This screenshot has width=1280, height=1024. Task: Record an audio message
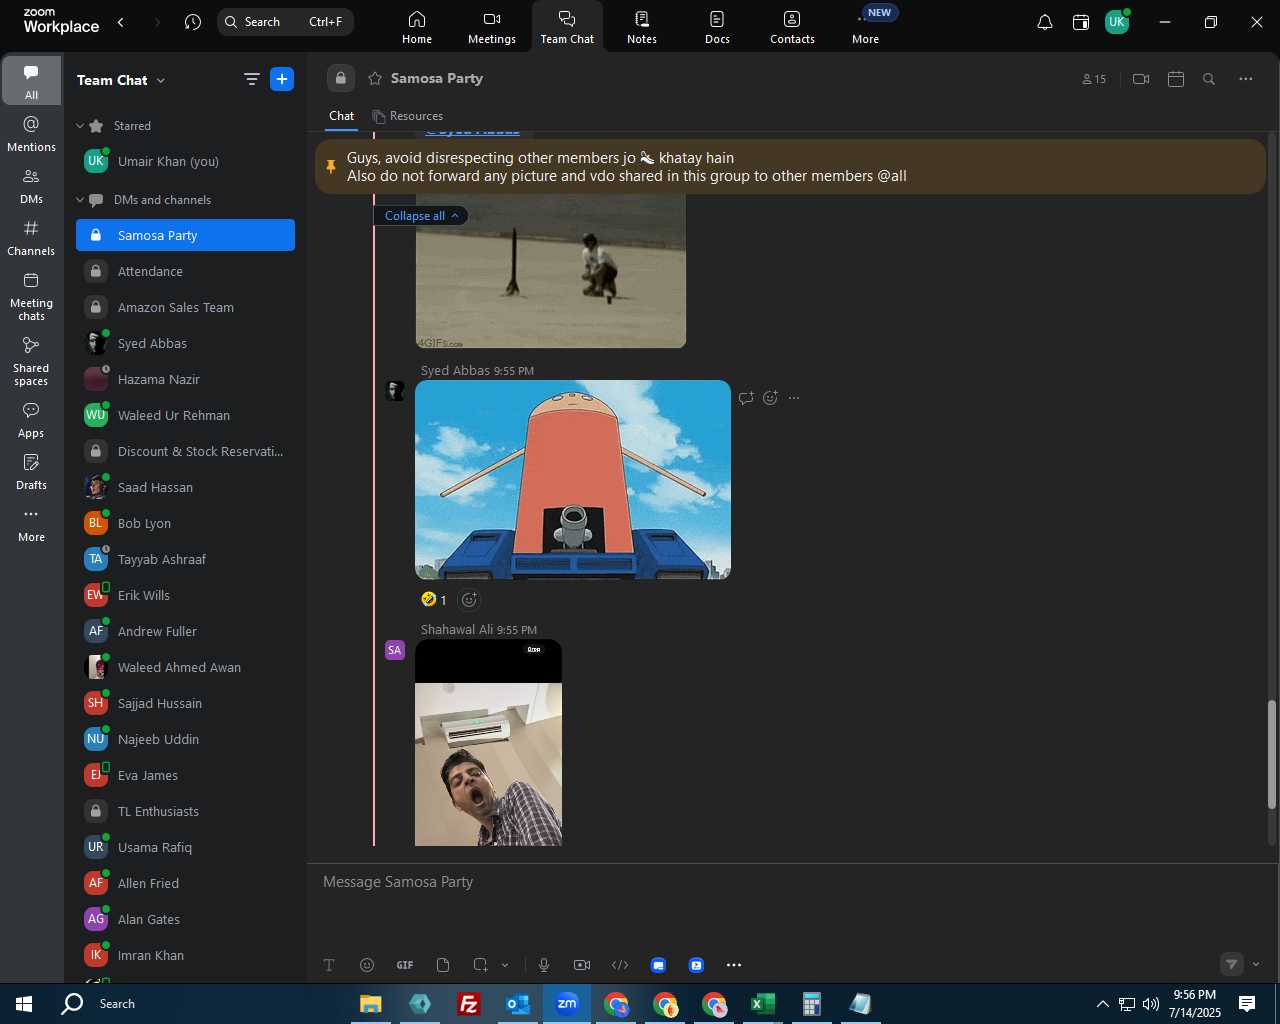544,965
